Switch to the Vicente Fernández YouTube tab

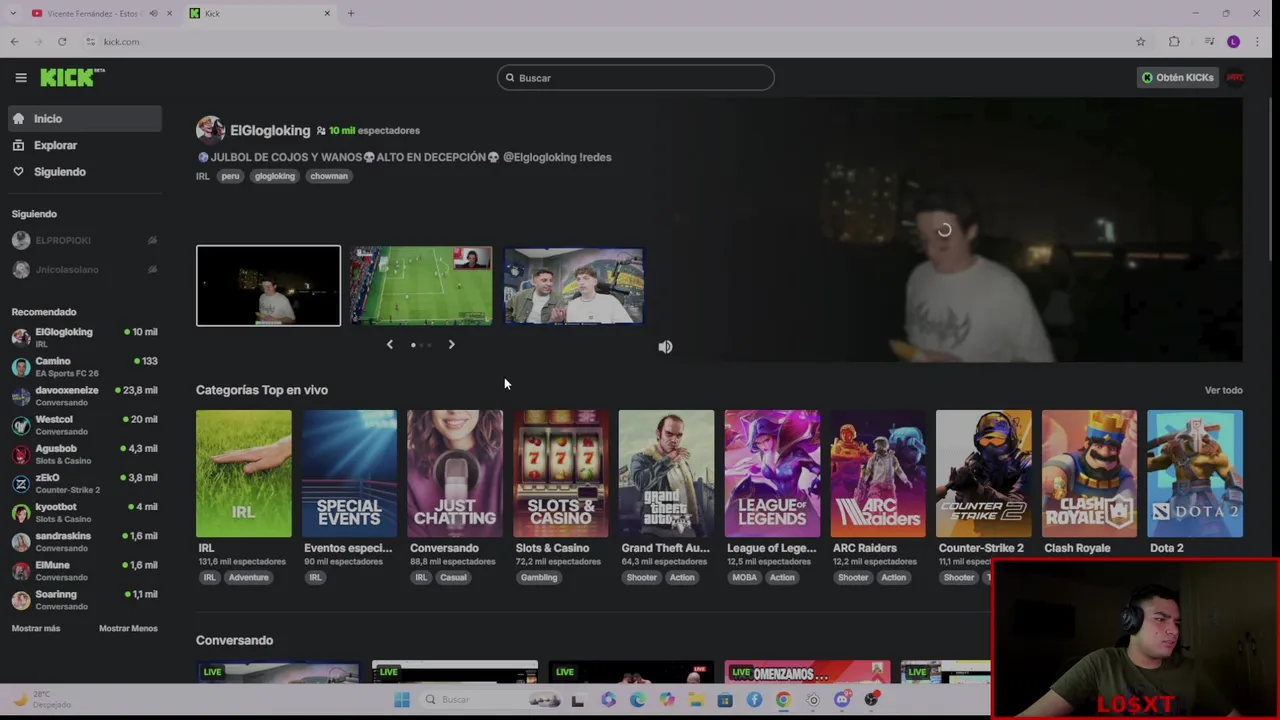click(92, 13)
